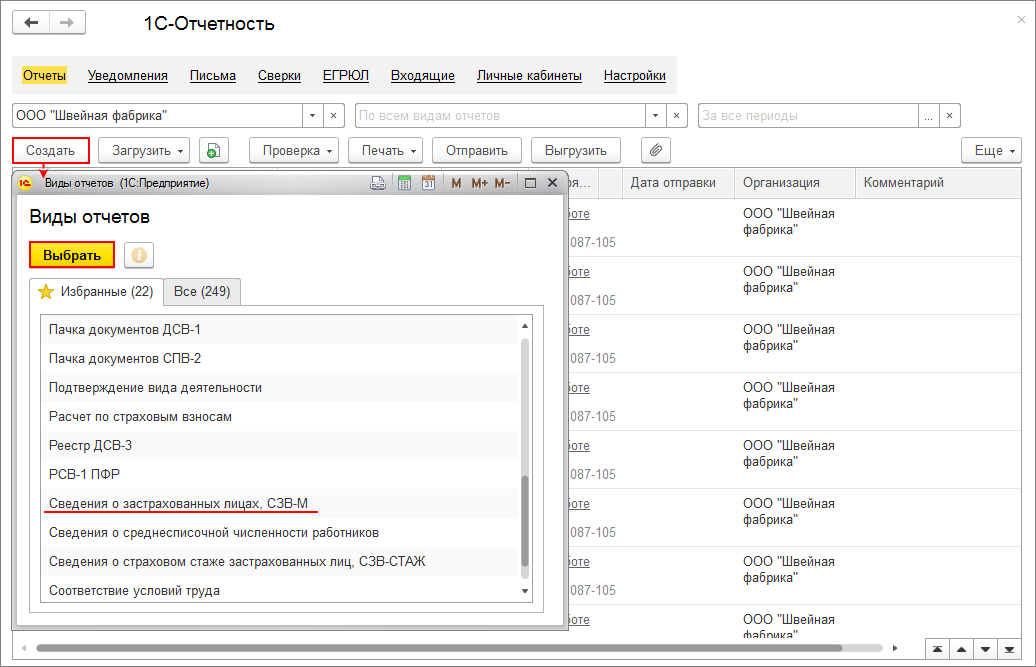Click the report list scrollbar up arrow
The height and width of the screenshot is (667, 1036).
[x=525, y=326]
